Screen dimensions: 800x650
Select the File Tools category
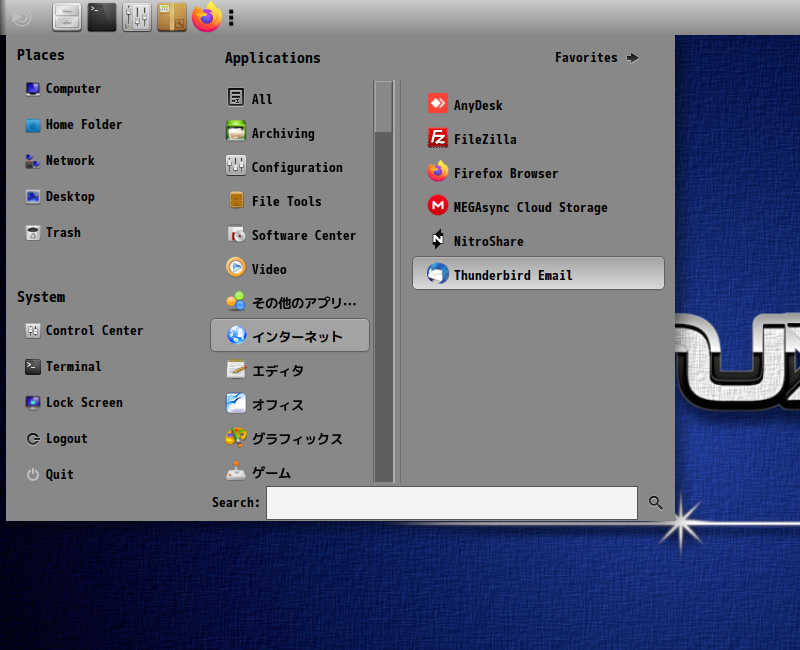290,199
